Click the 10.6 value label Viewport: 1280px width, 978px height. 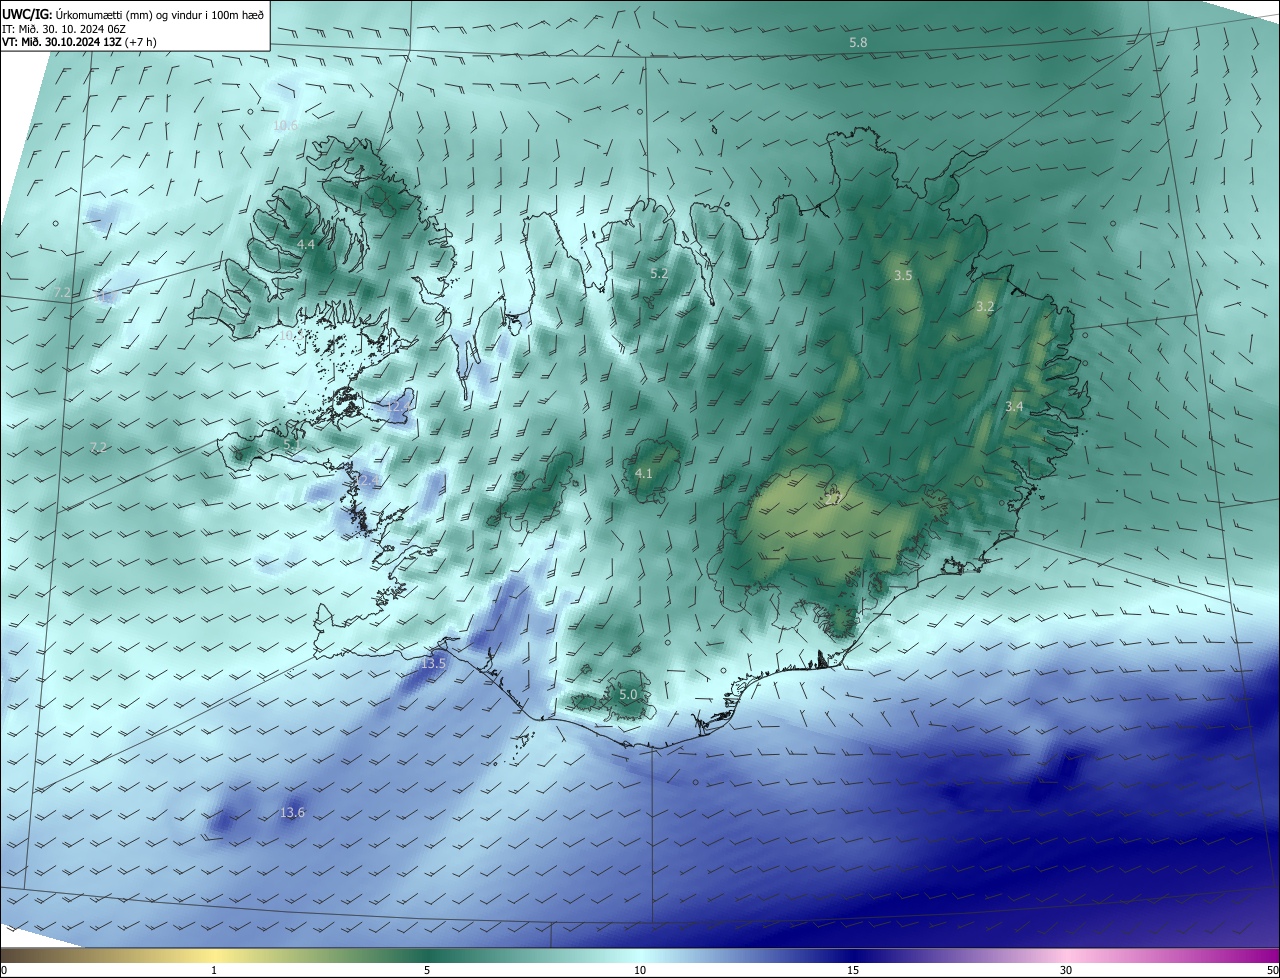(x=285, y=125)
